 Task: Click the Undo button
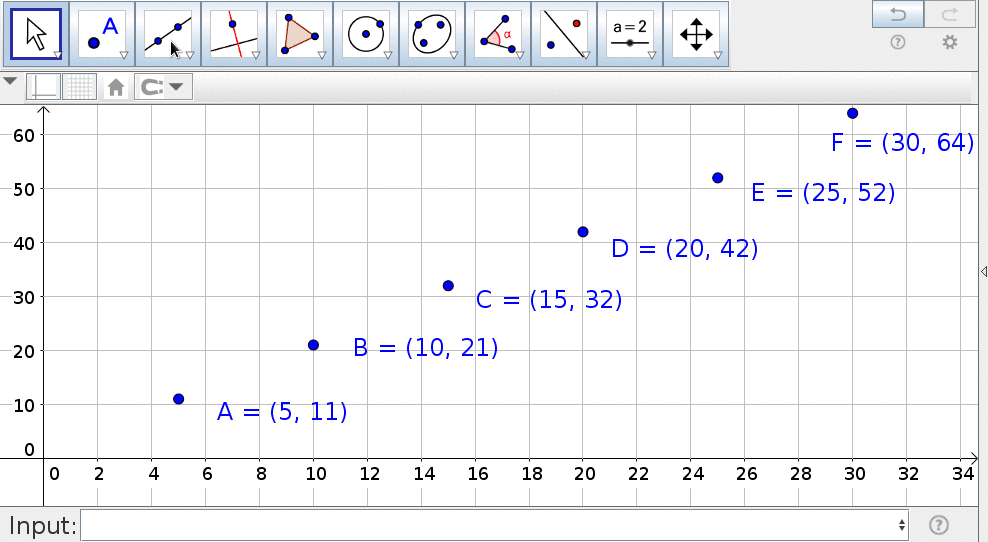click(897, 13)
